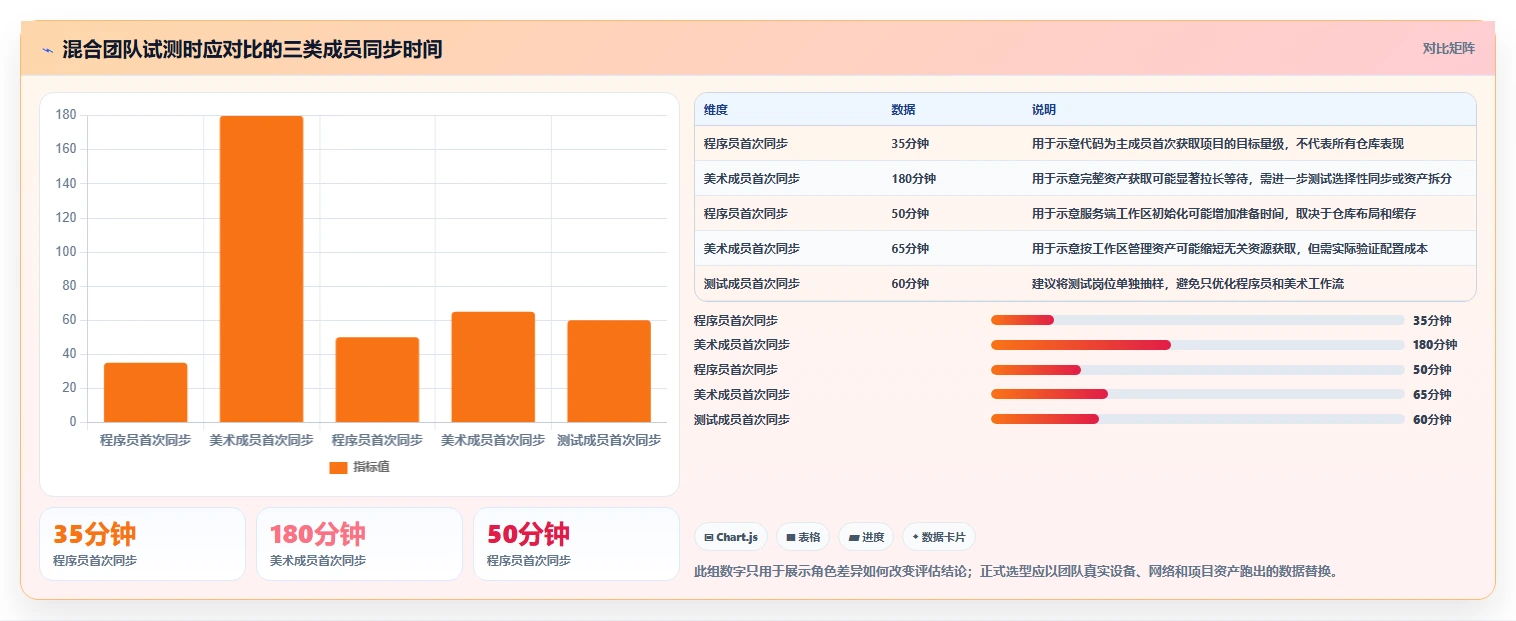Click the progress bar labeled 60分钟

1198,419
